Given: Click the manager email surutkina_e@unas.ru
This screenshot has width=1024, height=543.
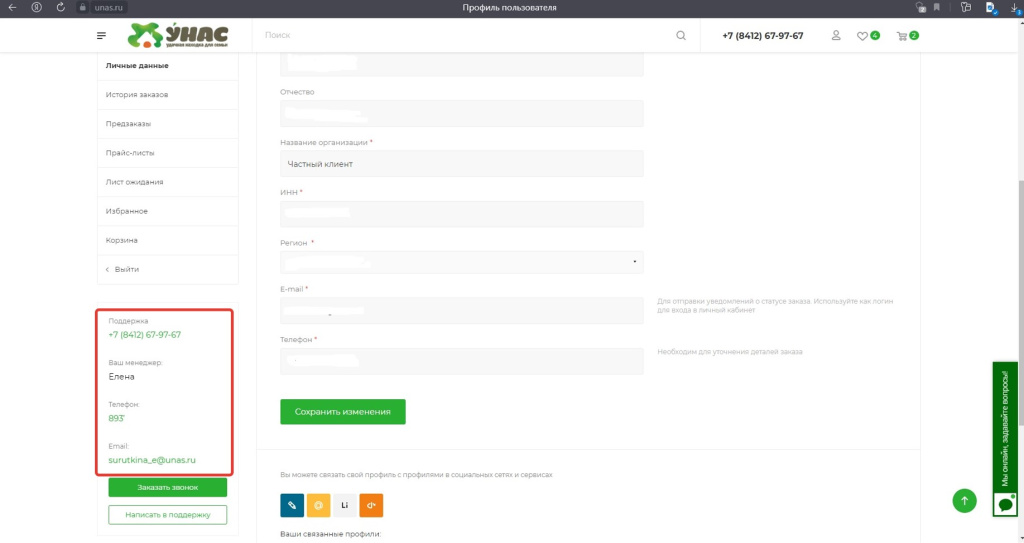Looking at the screenshot, I should pyautogui.click(x=152, y=460).
